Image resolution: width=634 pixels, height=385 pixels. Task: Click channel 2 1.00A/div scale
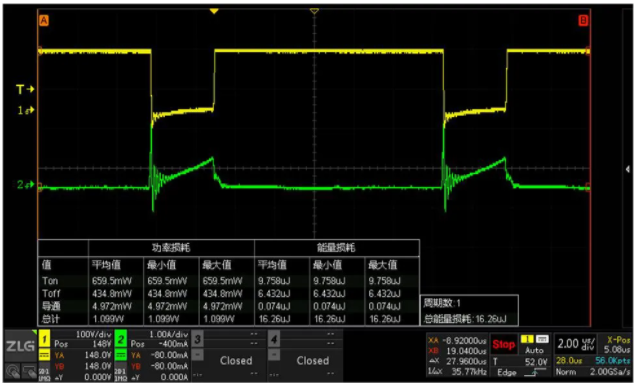point(170,335)
